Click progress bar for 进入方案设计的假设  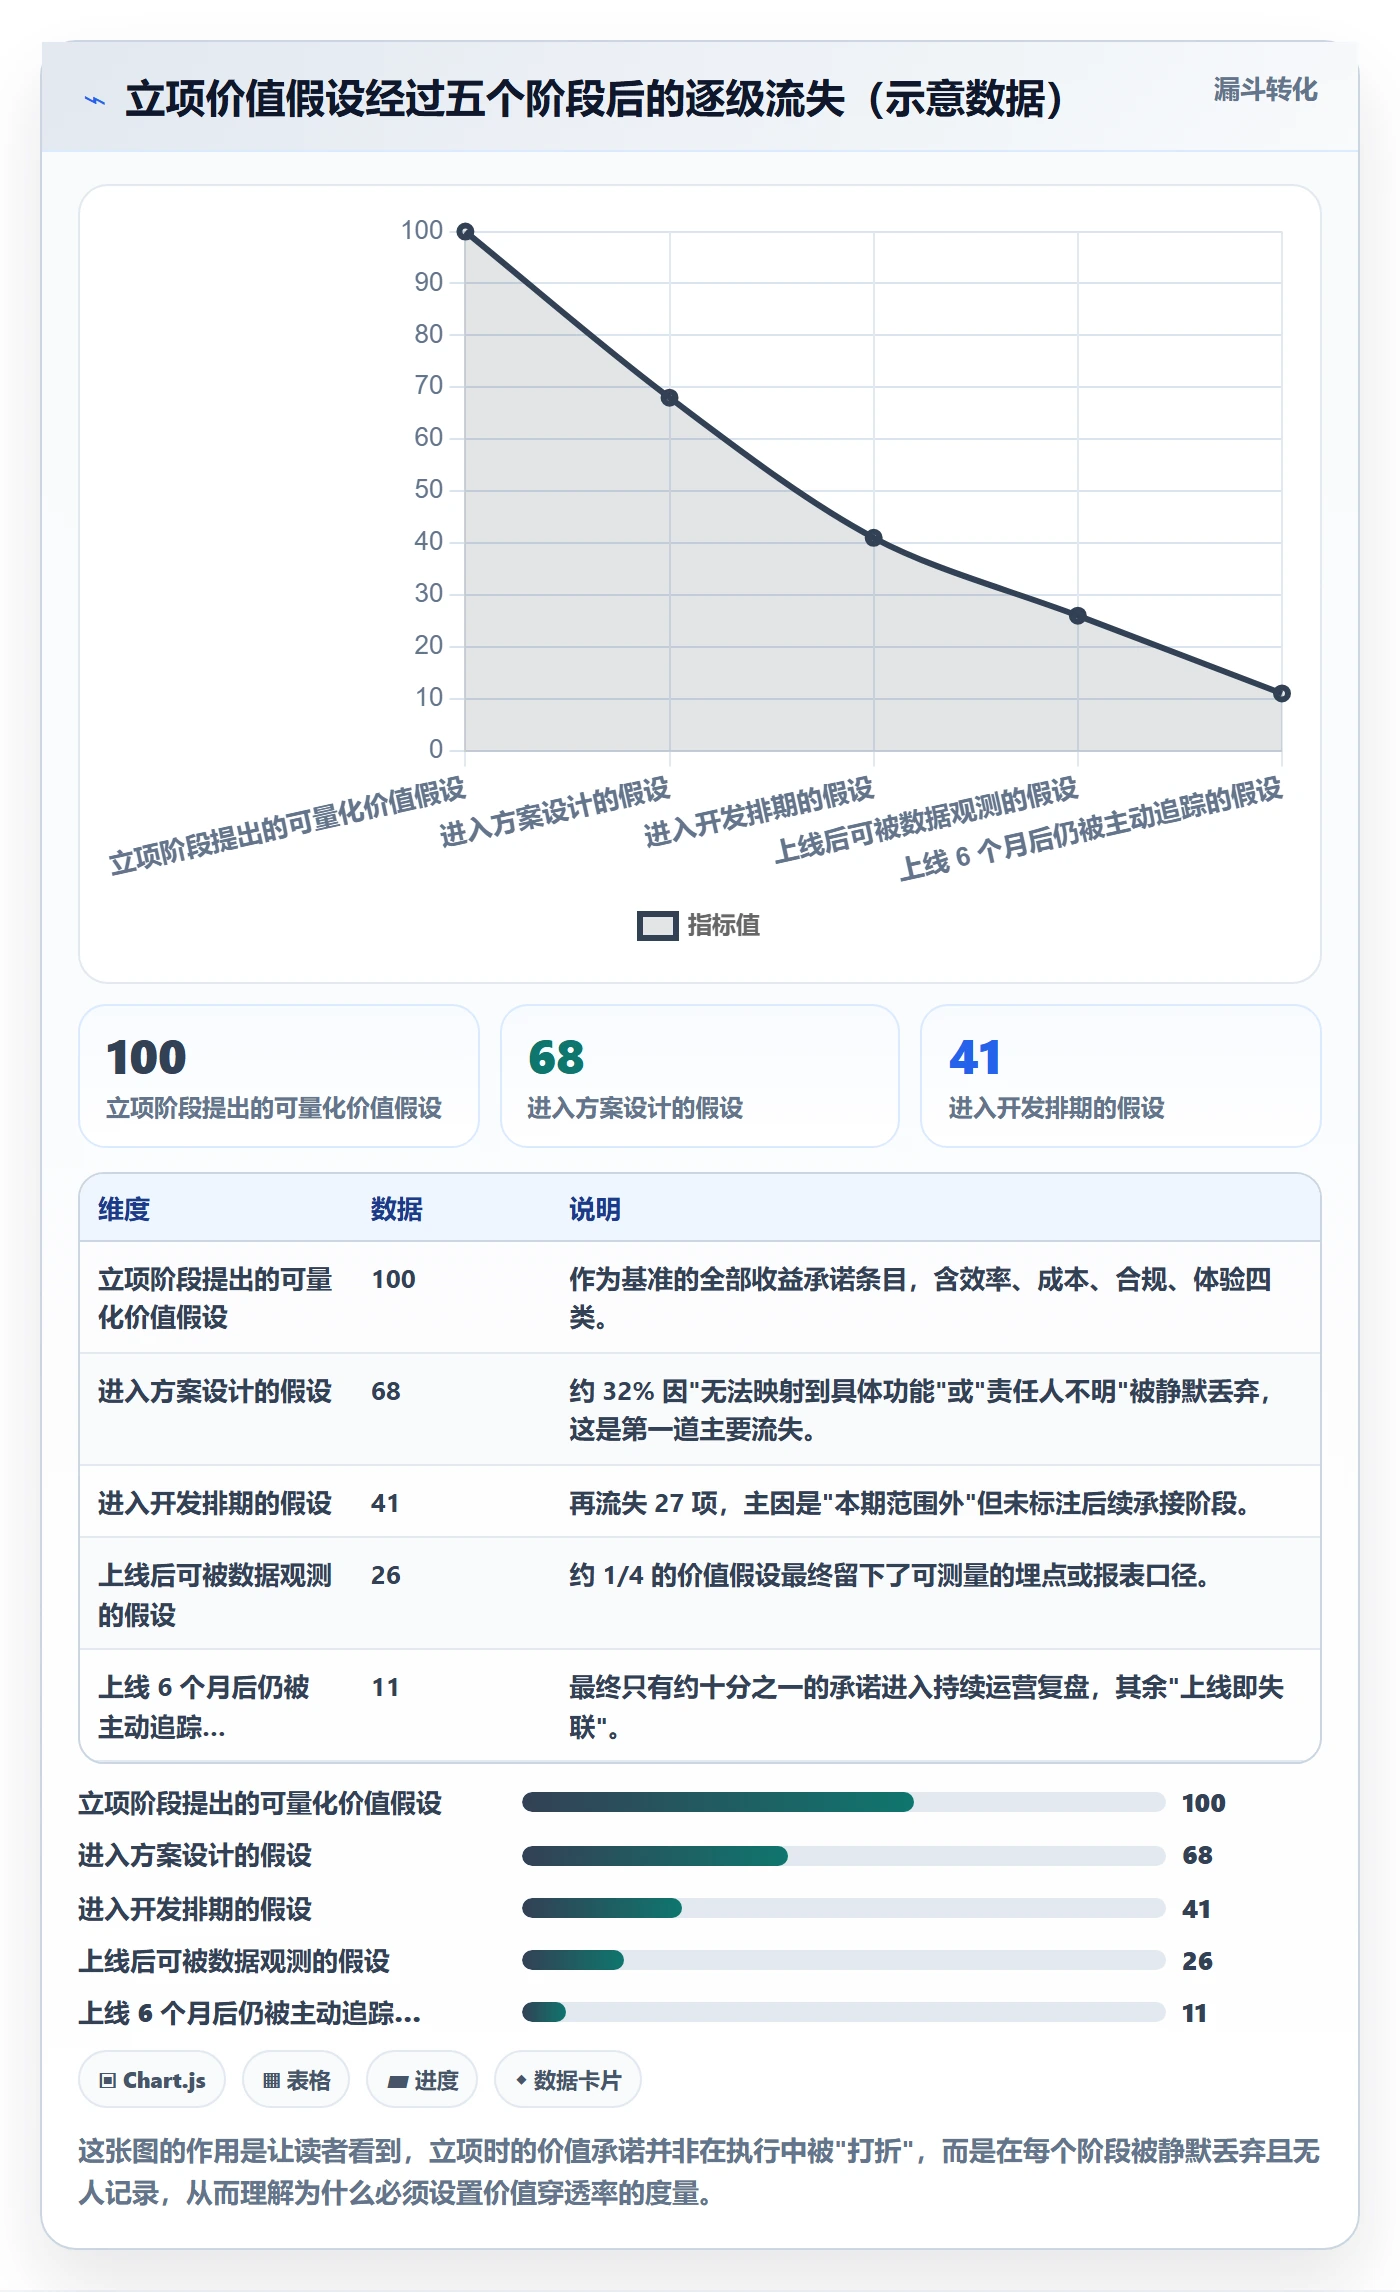pyautogui.click(x=843, y=1856)
